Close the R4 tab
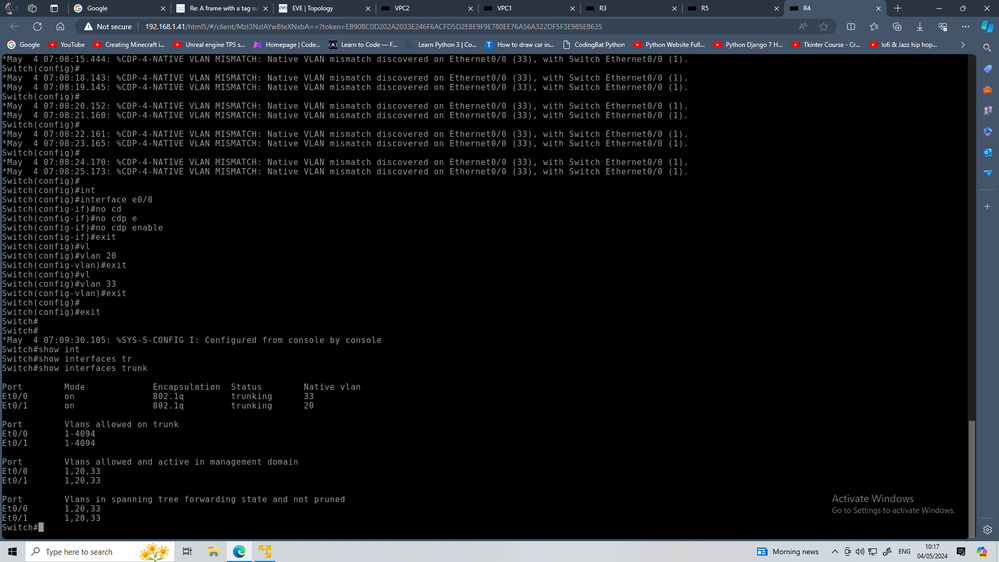The image size is (999, 562). pyautogui.click(x=878, y=8)
